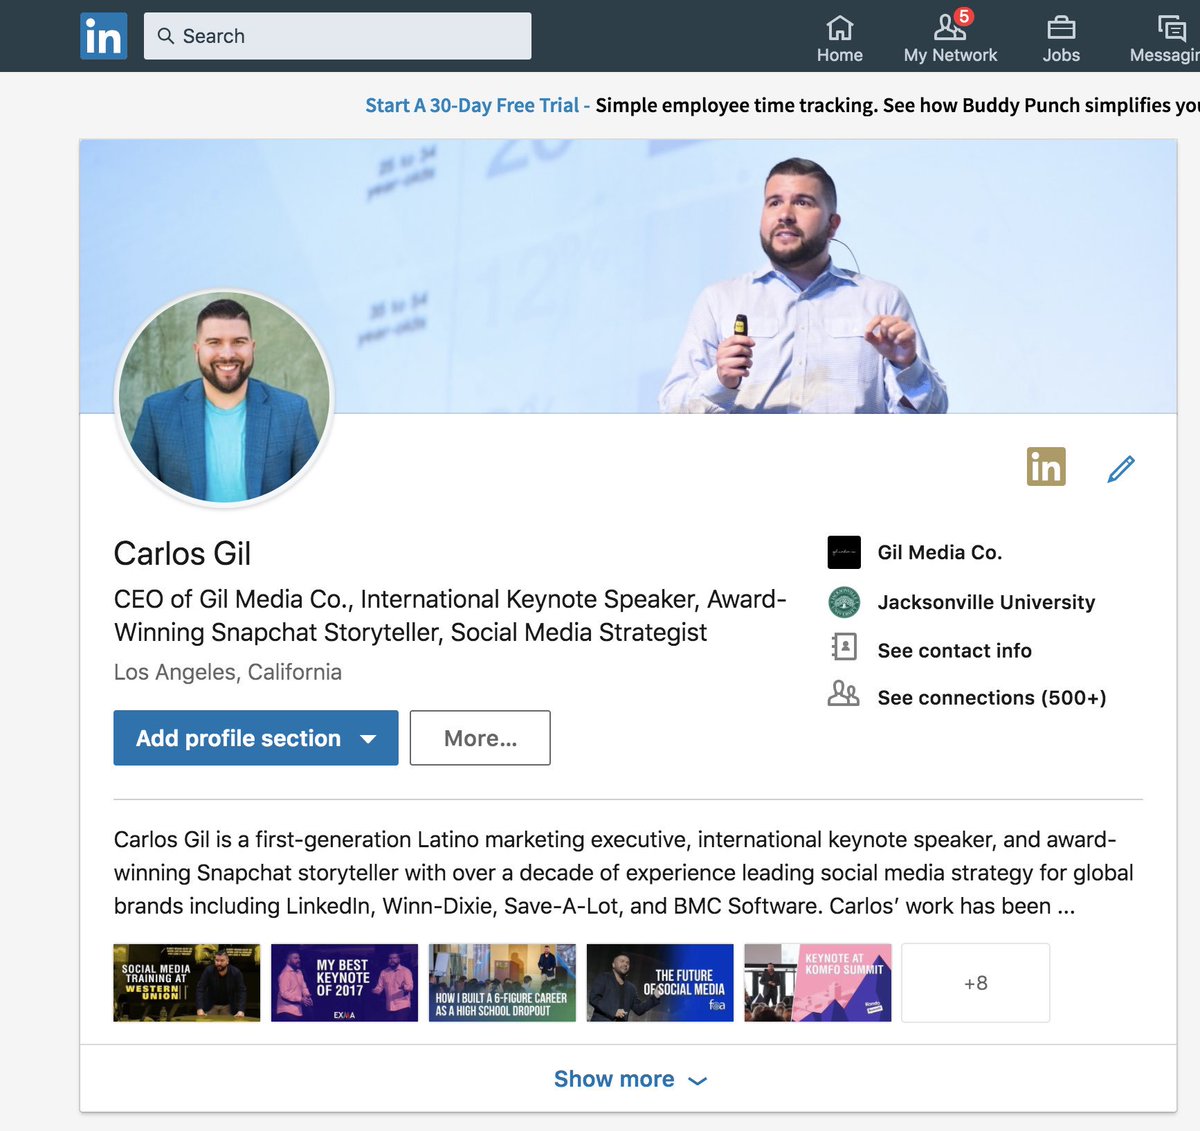This screenshot has height=1131, width=1200.
Task: Click the Los Angeles, California location text
Action: click(228, 672)
